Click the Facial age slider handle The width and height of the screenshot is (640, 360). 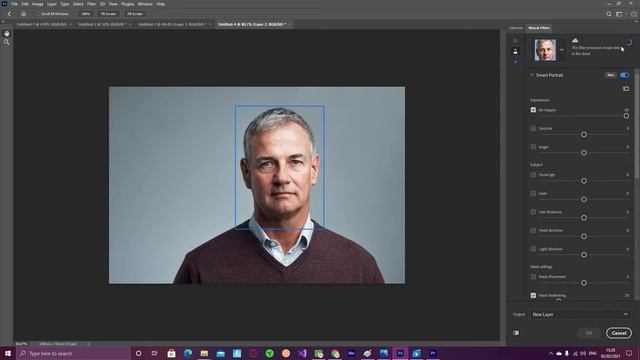(x=584, y=180)
